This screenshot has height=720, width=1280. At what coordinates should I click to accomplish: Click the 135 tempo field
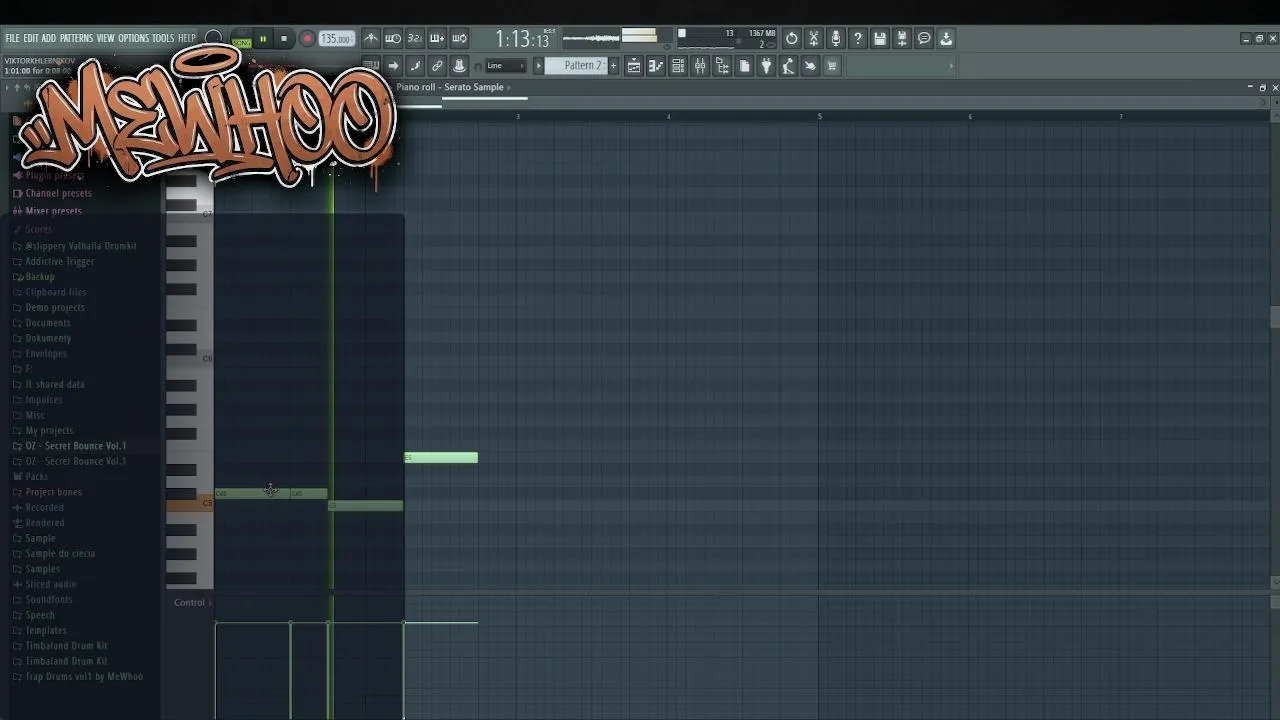pos(336,39)
